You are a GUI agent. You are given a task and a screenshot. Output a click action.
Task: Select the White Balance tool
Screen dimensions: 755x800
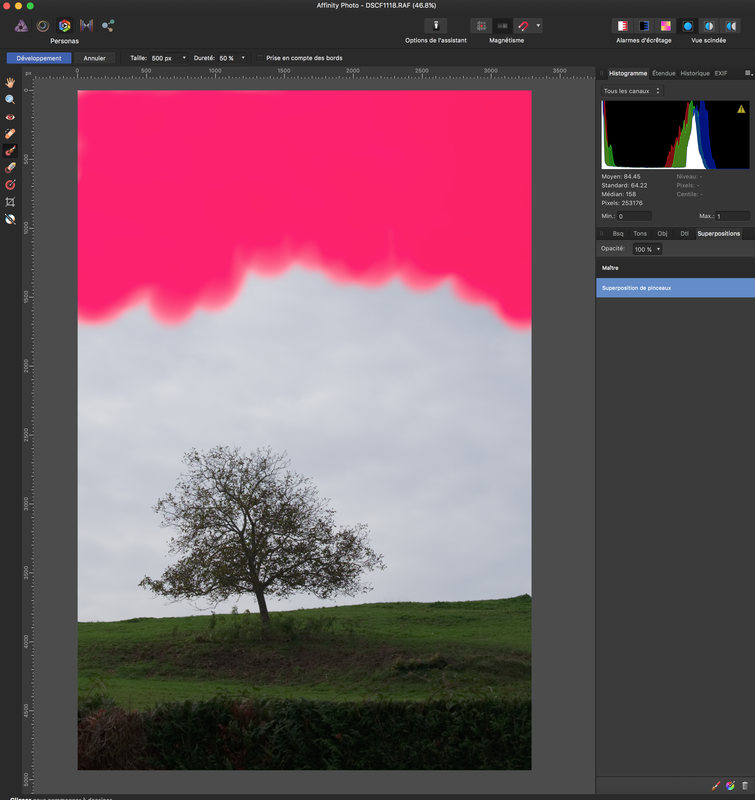[x=10, y=219]
